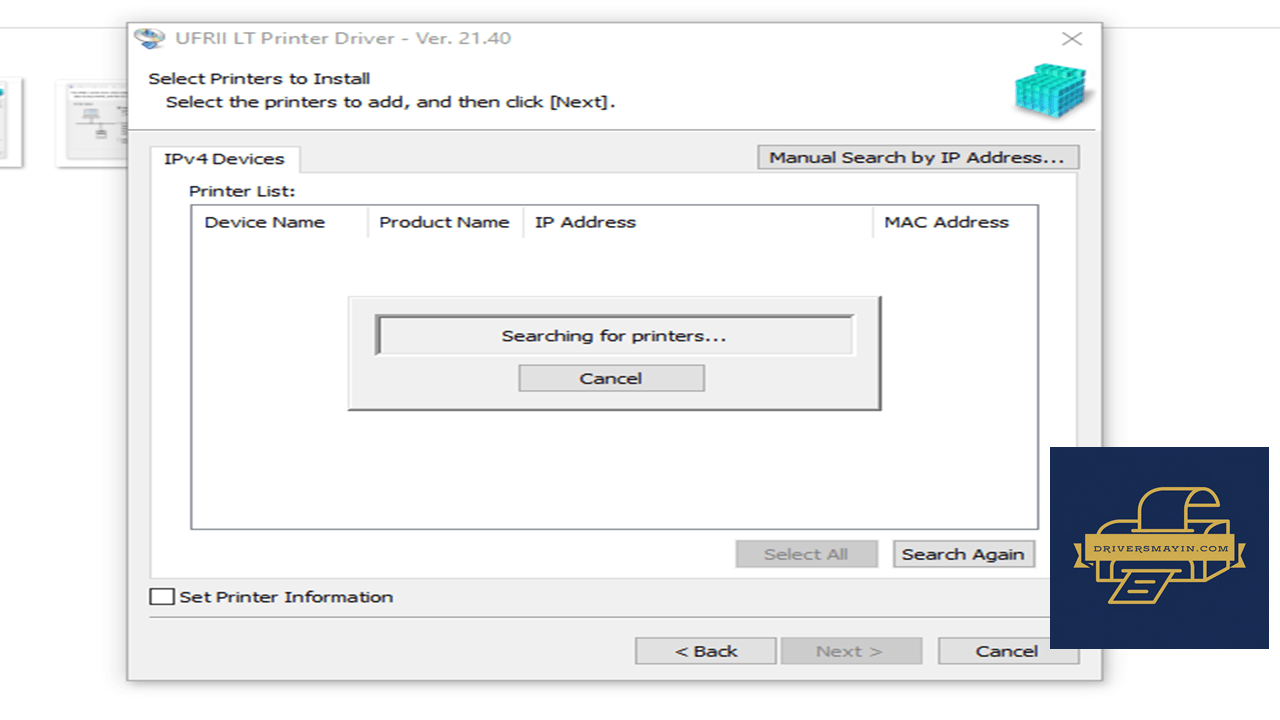
Task: Click the Select All button
Action: tap(806, 554)
